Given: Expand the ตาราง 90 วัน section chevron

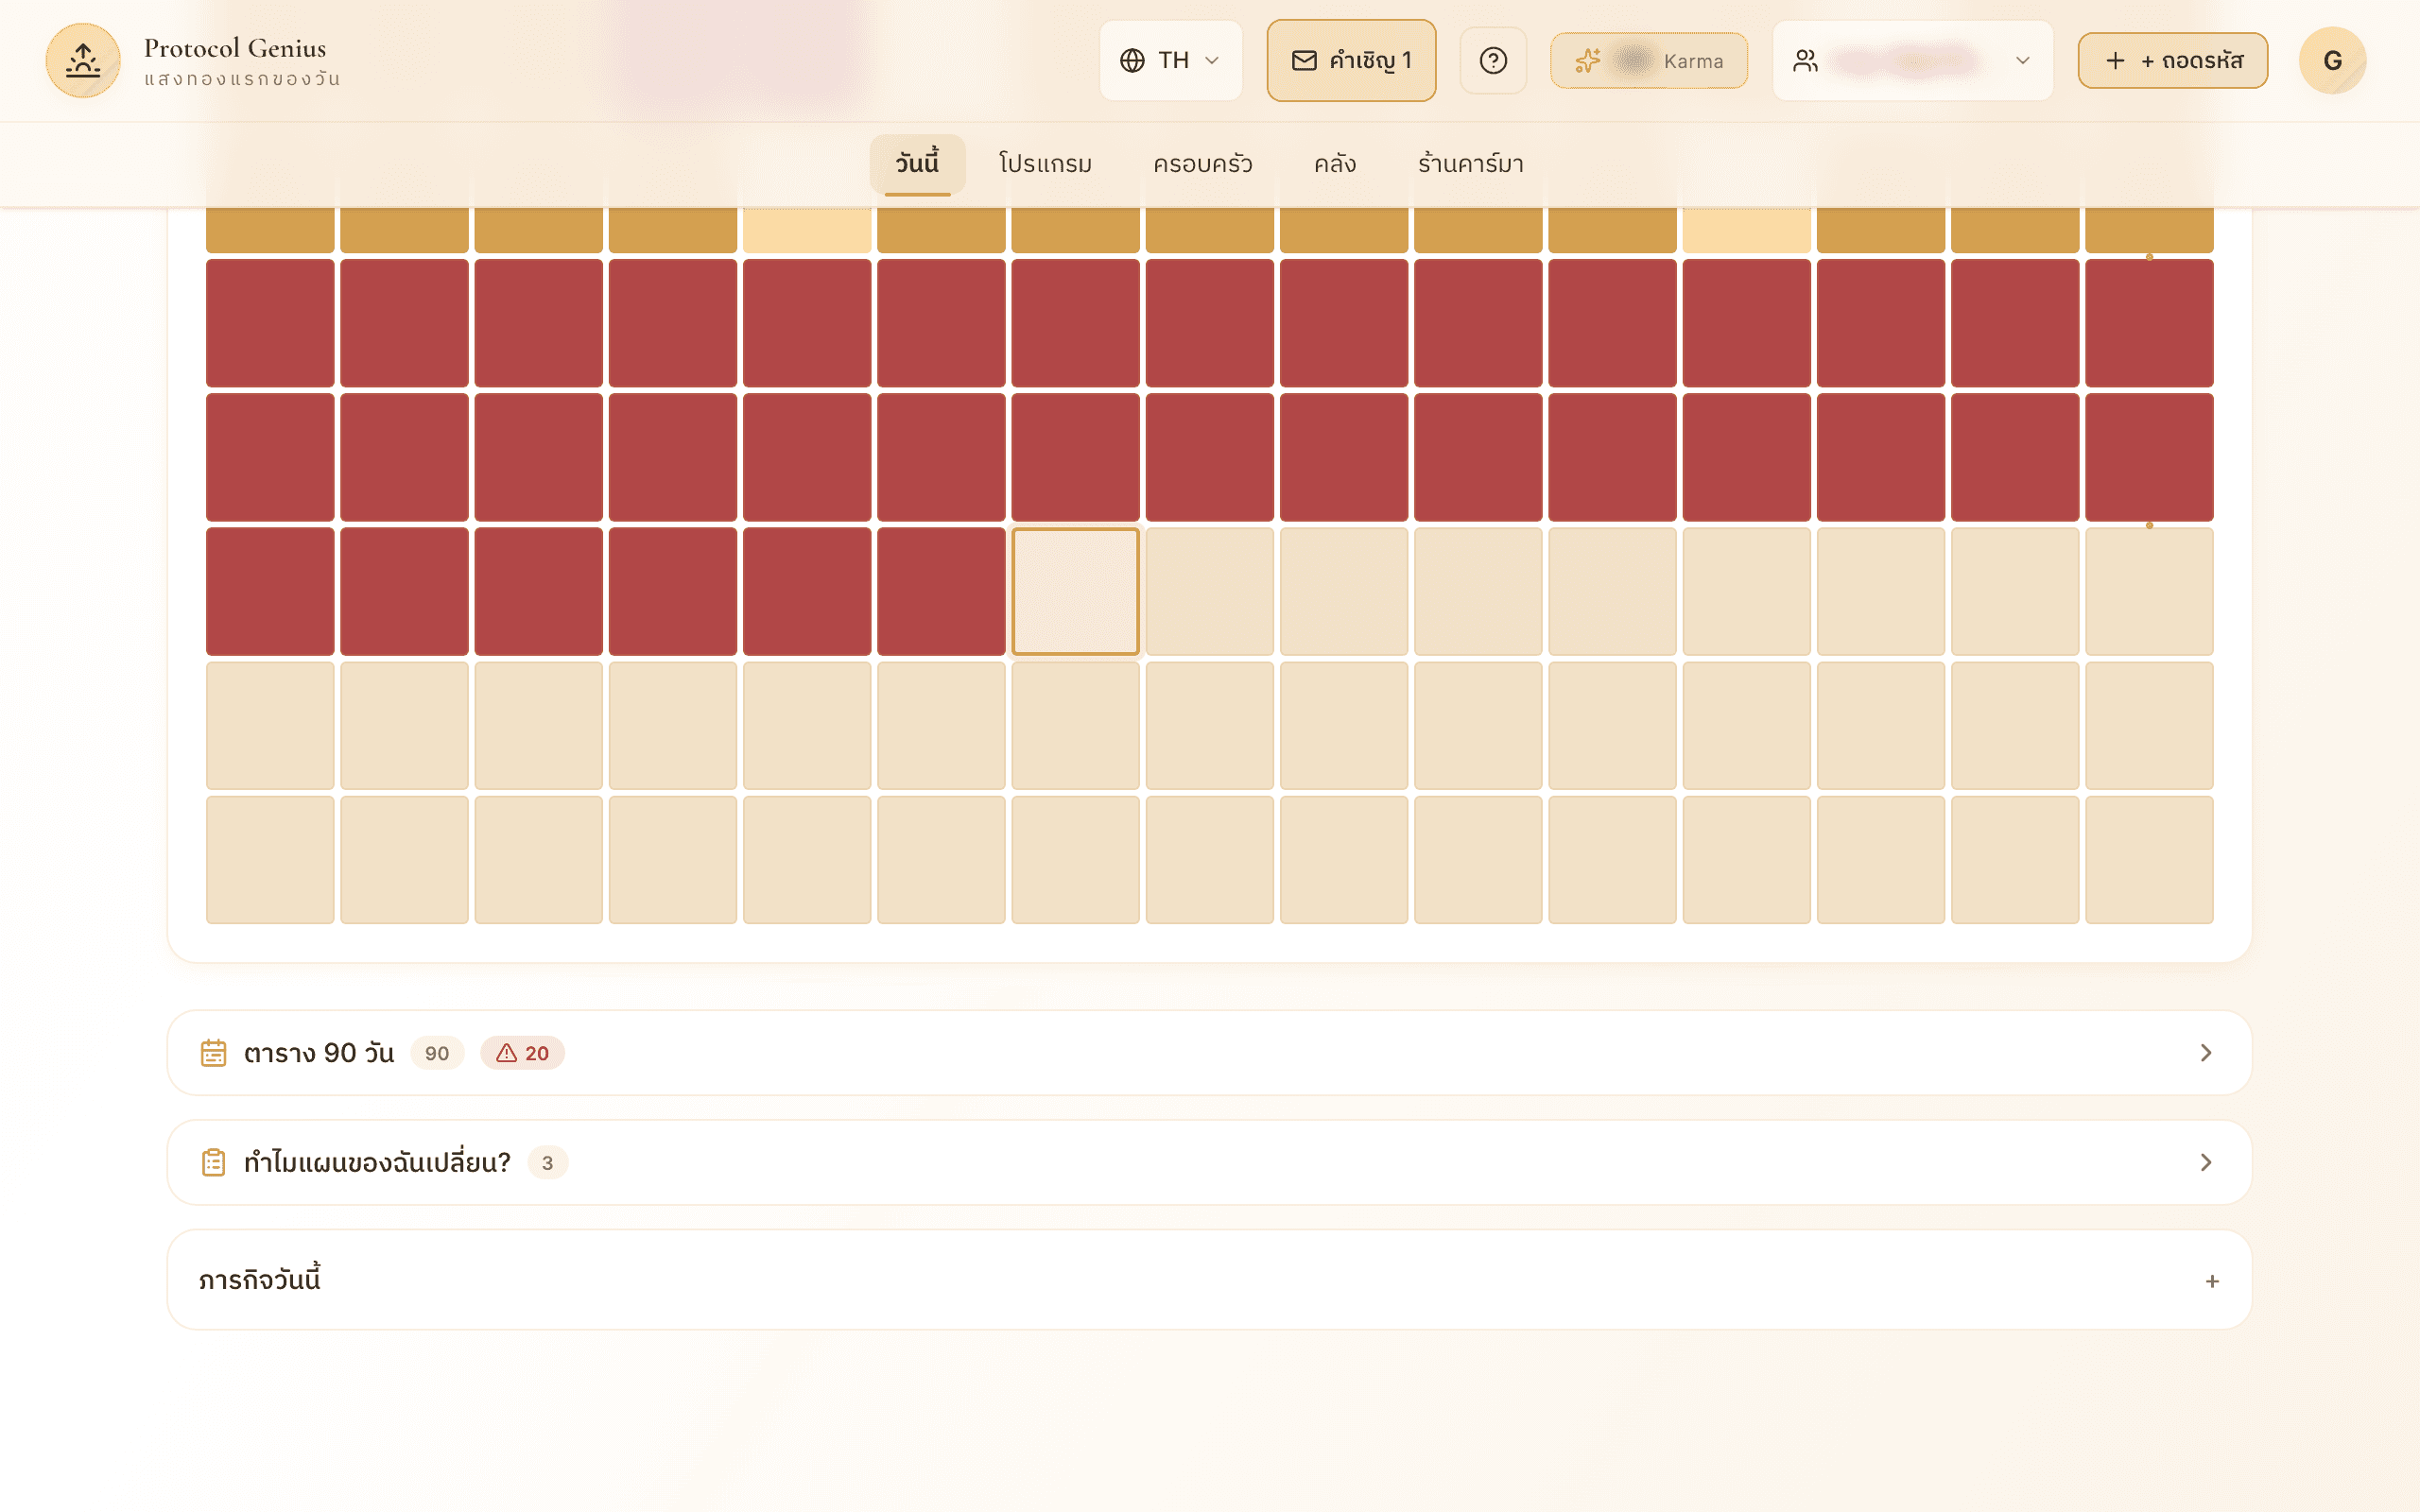Looking at the screenshot, I should click(2205, 1053).
